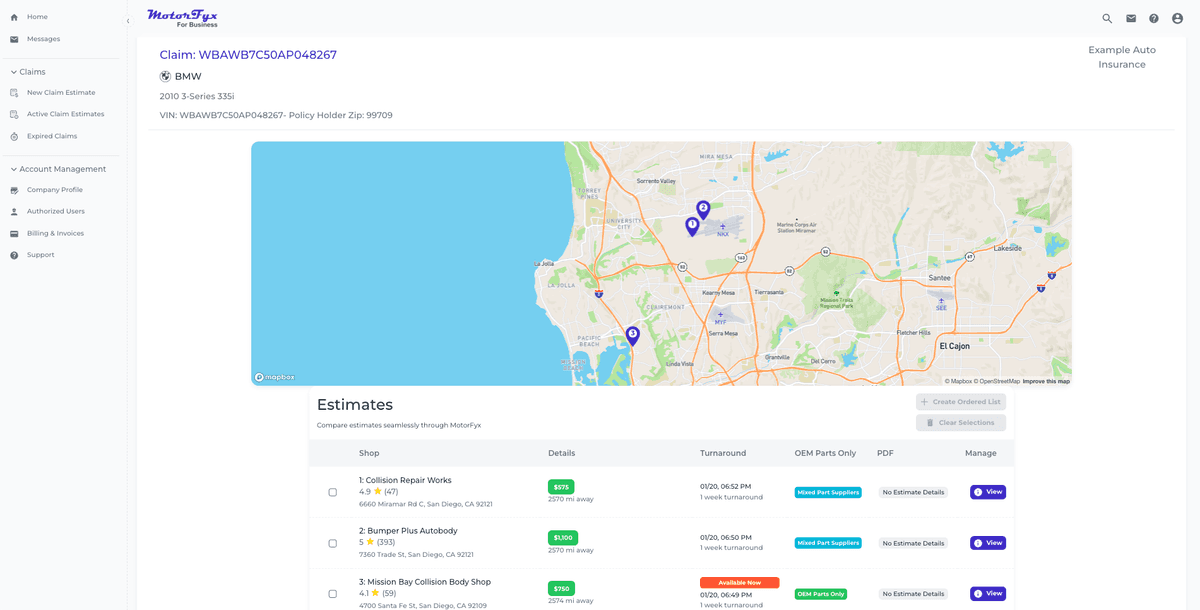The height and width of the screenshot is (610, 1200).
Task: Check the Collision Repair Works checkbox
Action: [x=333, y=492]
